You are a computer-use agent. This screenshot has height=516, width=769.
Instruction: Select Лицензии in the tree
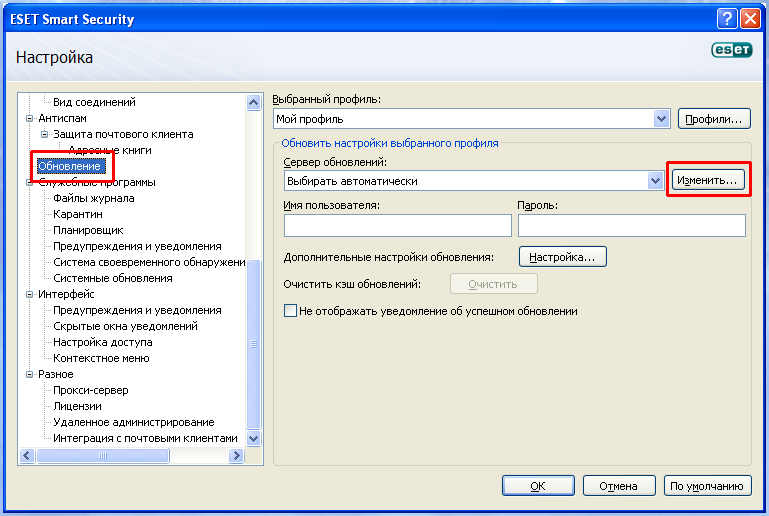click(x=77, y=406)
